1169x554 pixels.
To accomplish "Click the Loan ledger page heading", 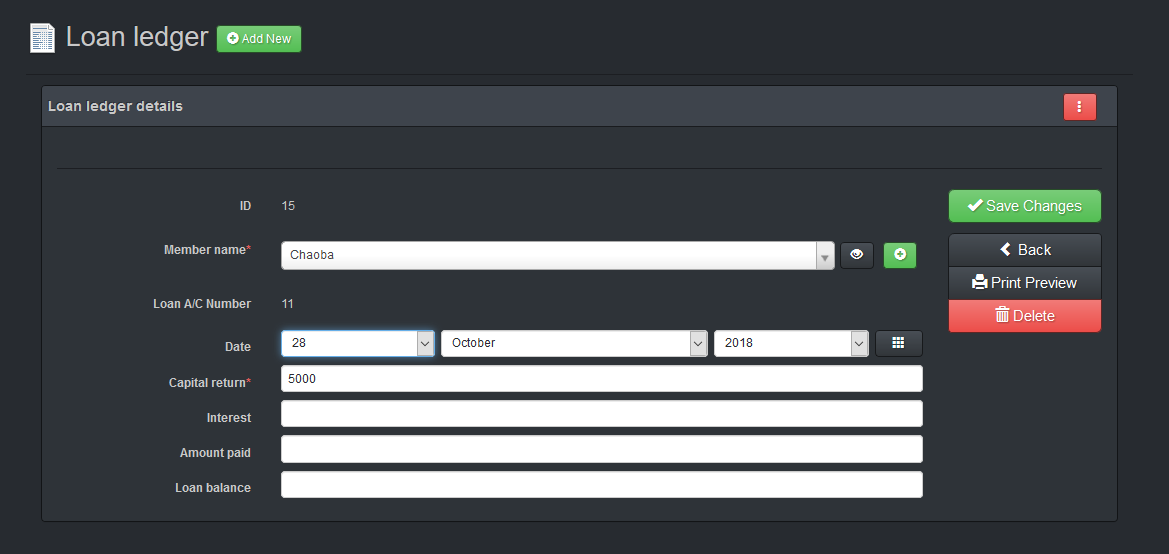I will tap(136, 37).
